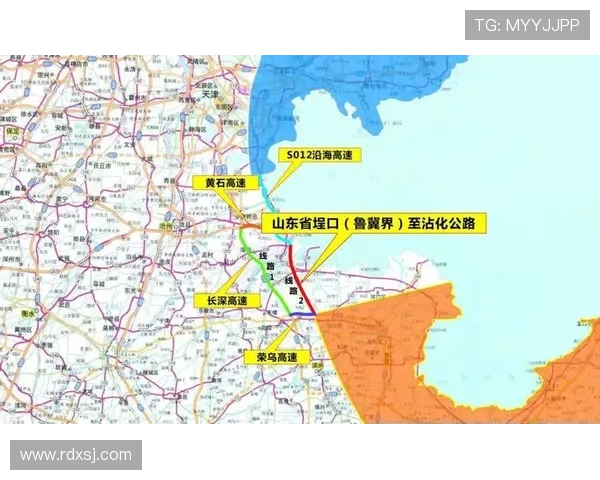
Task: Click the 永清 label on map
Action: (x=130, y=69)
